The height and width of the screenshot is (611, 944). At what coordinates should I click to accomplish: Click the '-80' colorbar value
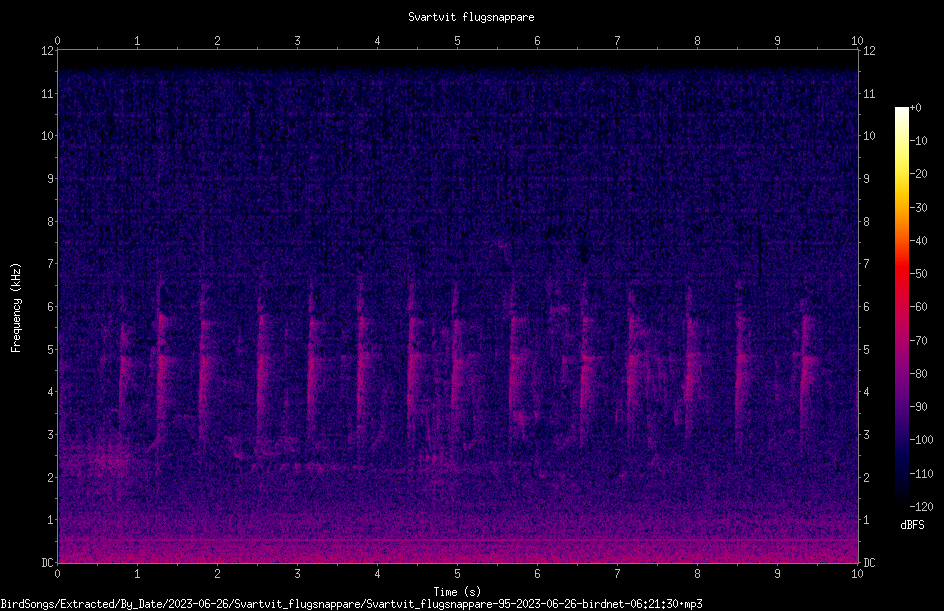[x=918, y=374]
